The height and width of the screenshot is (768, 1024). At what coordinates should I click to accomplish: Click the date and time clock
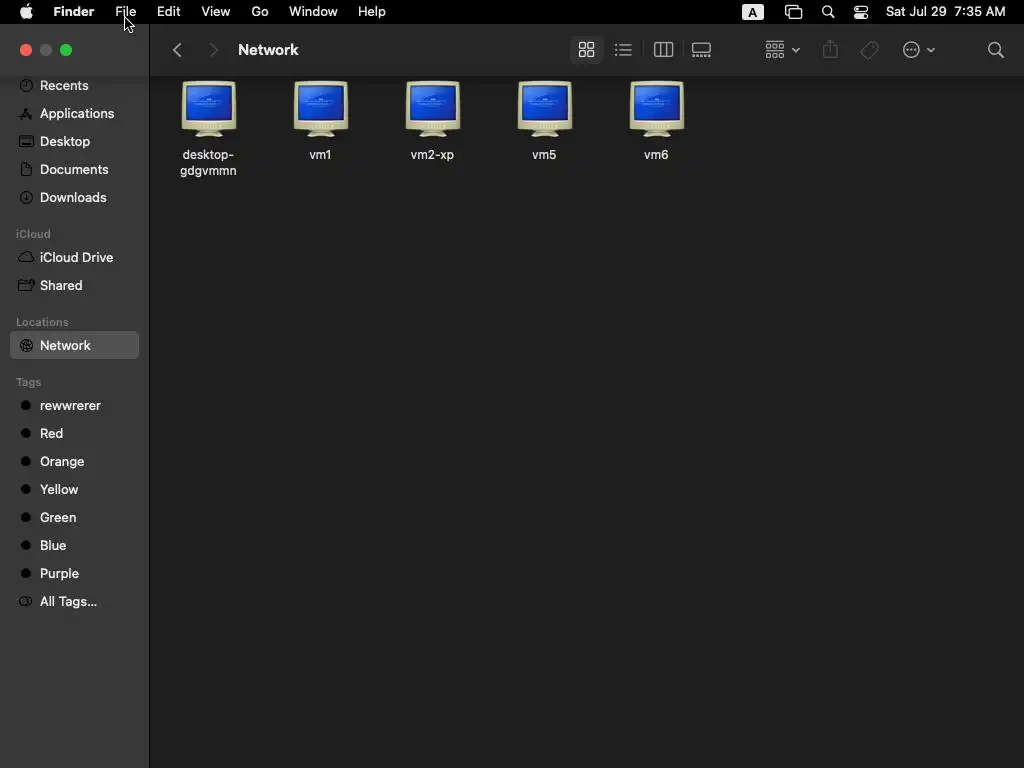pyautogui.click(x=945, y=12)
